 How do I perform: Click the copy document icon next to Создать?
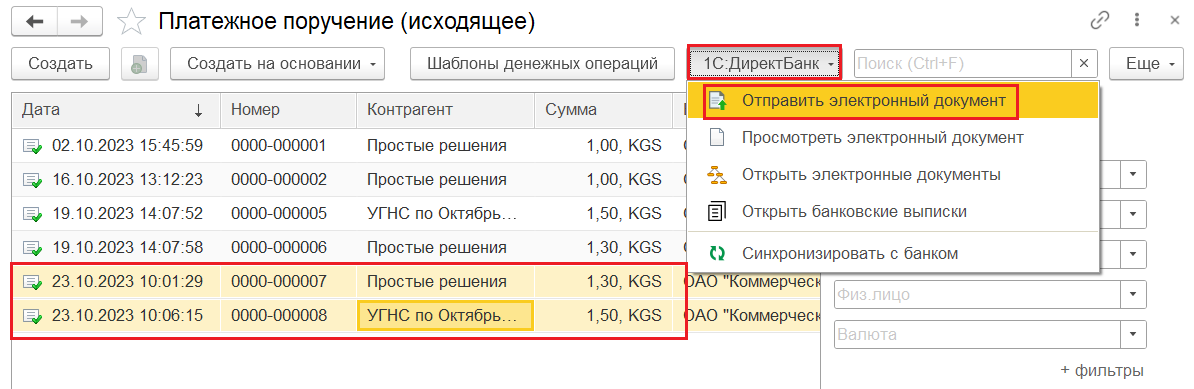click(x=139, y=64)
